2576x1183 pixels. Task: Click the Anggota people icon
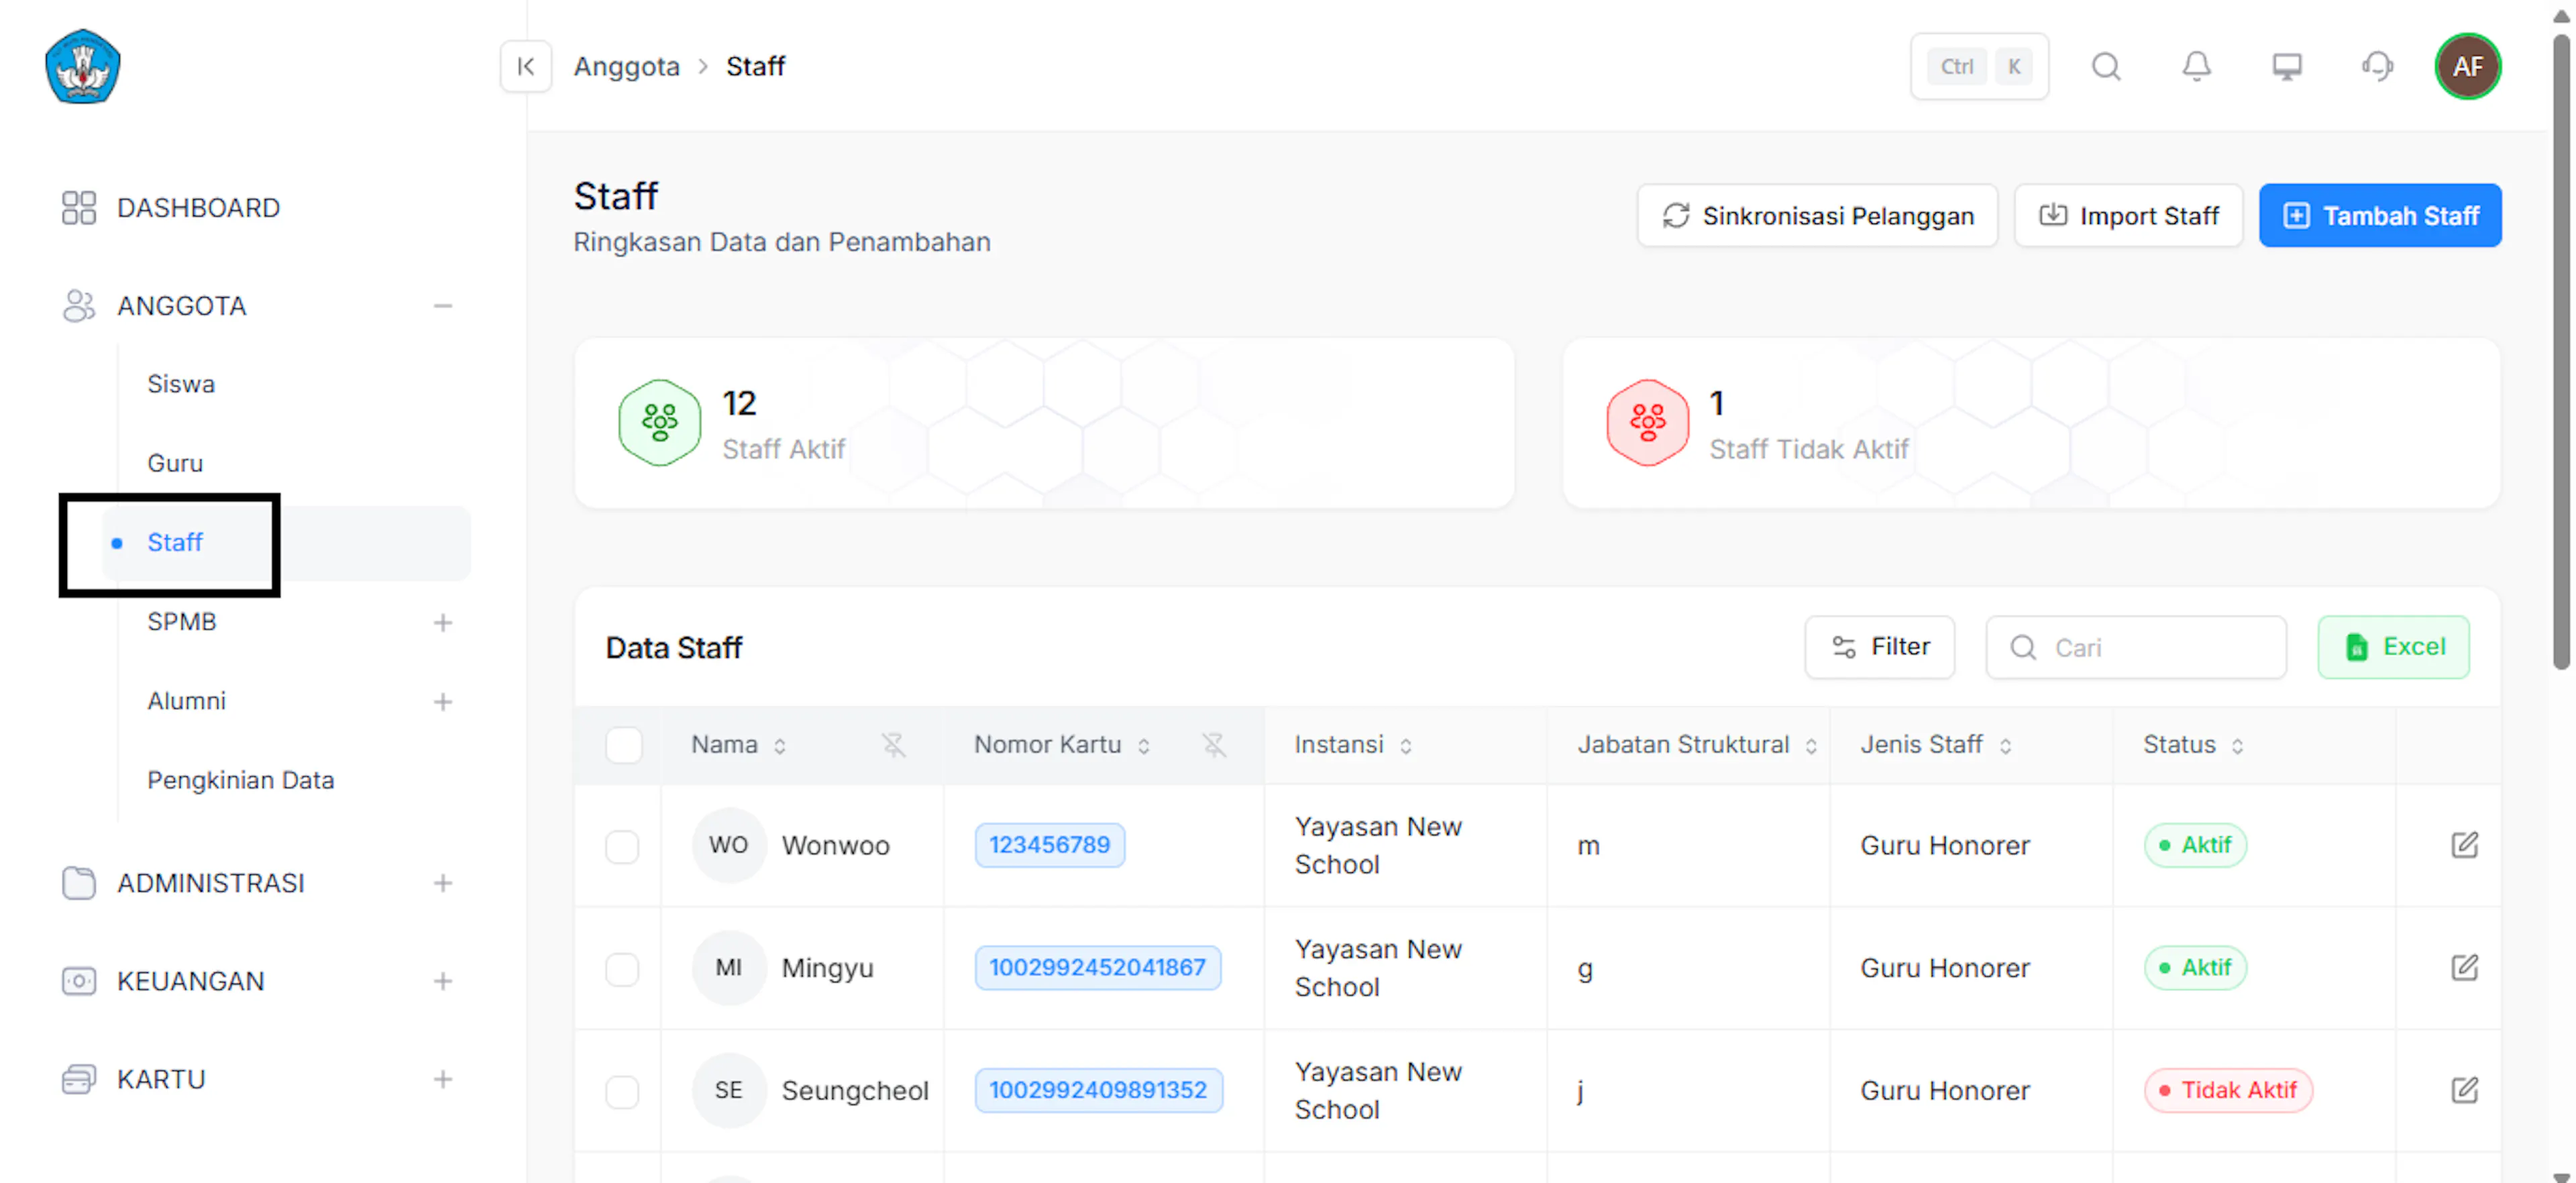[x=78, y=306]
